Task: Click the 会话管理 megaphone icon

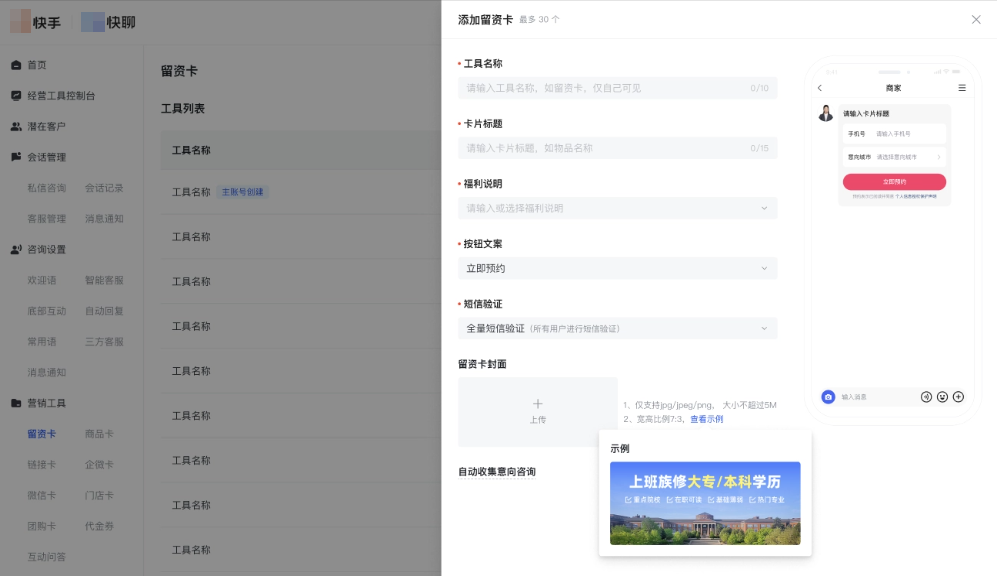Action: point(14,156)
